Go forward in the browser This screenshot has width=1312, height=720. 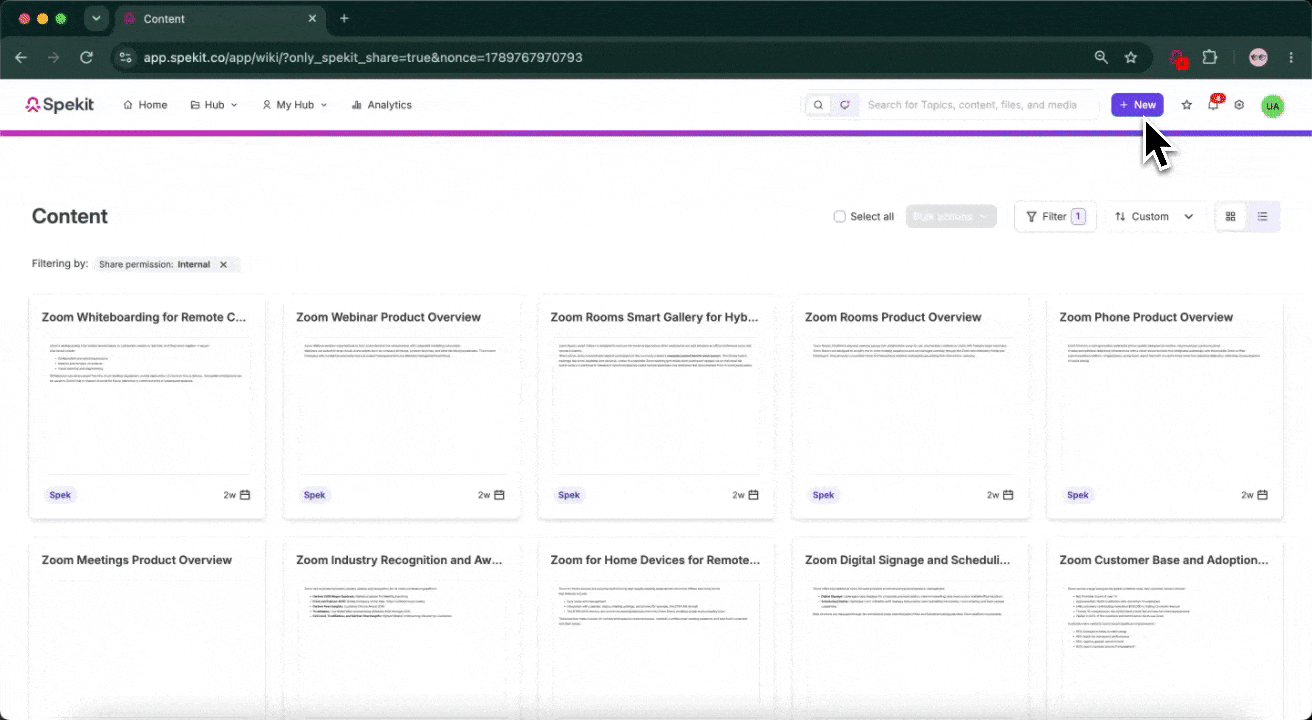(x=53, y=57)
